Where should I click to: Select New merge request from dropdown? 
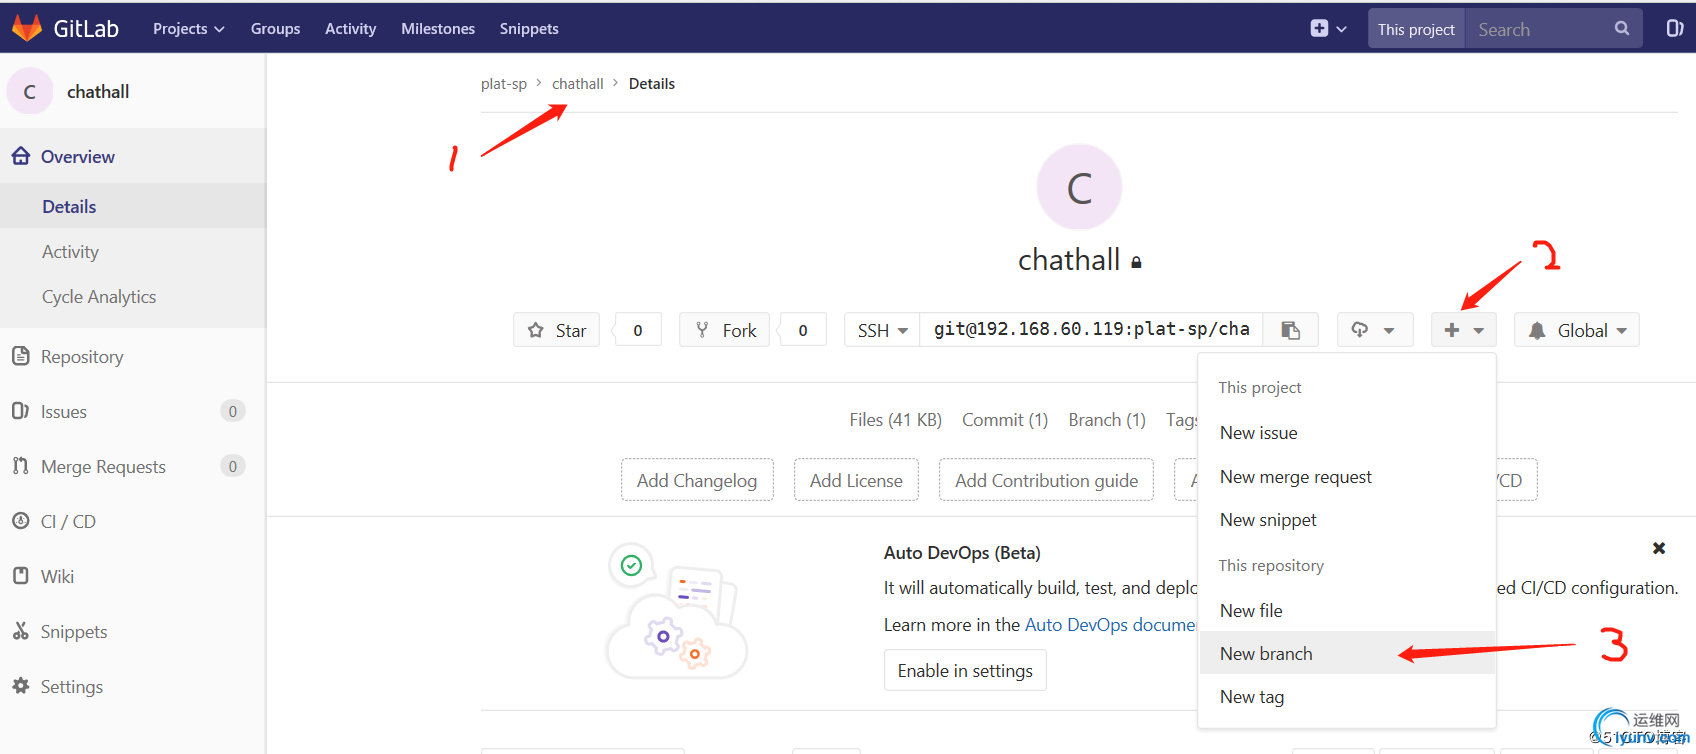pyautogui.click(x=1347, y=477)
